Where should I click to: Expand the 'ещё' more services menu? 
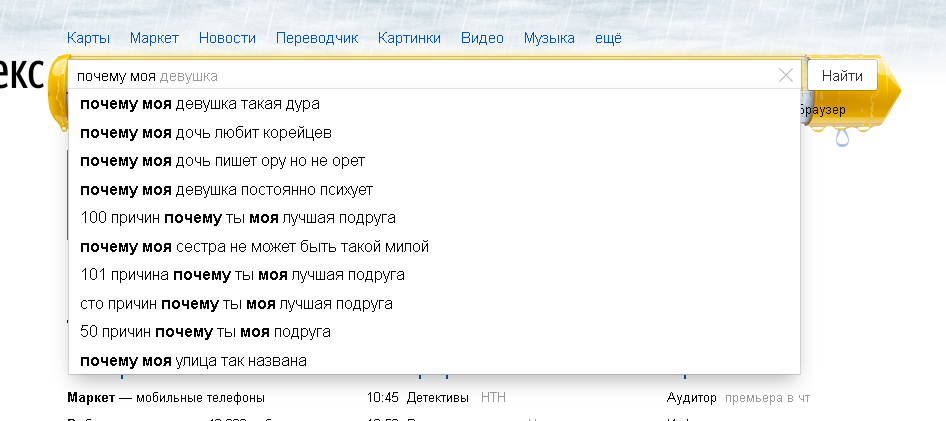tap(608, 38)
